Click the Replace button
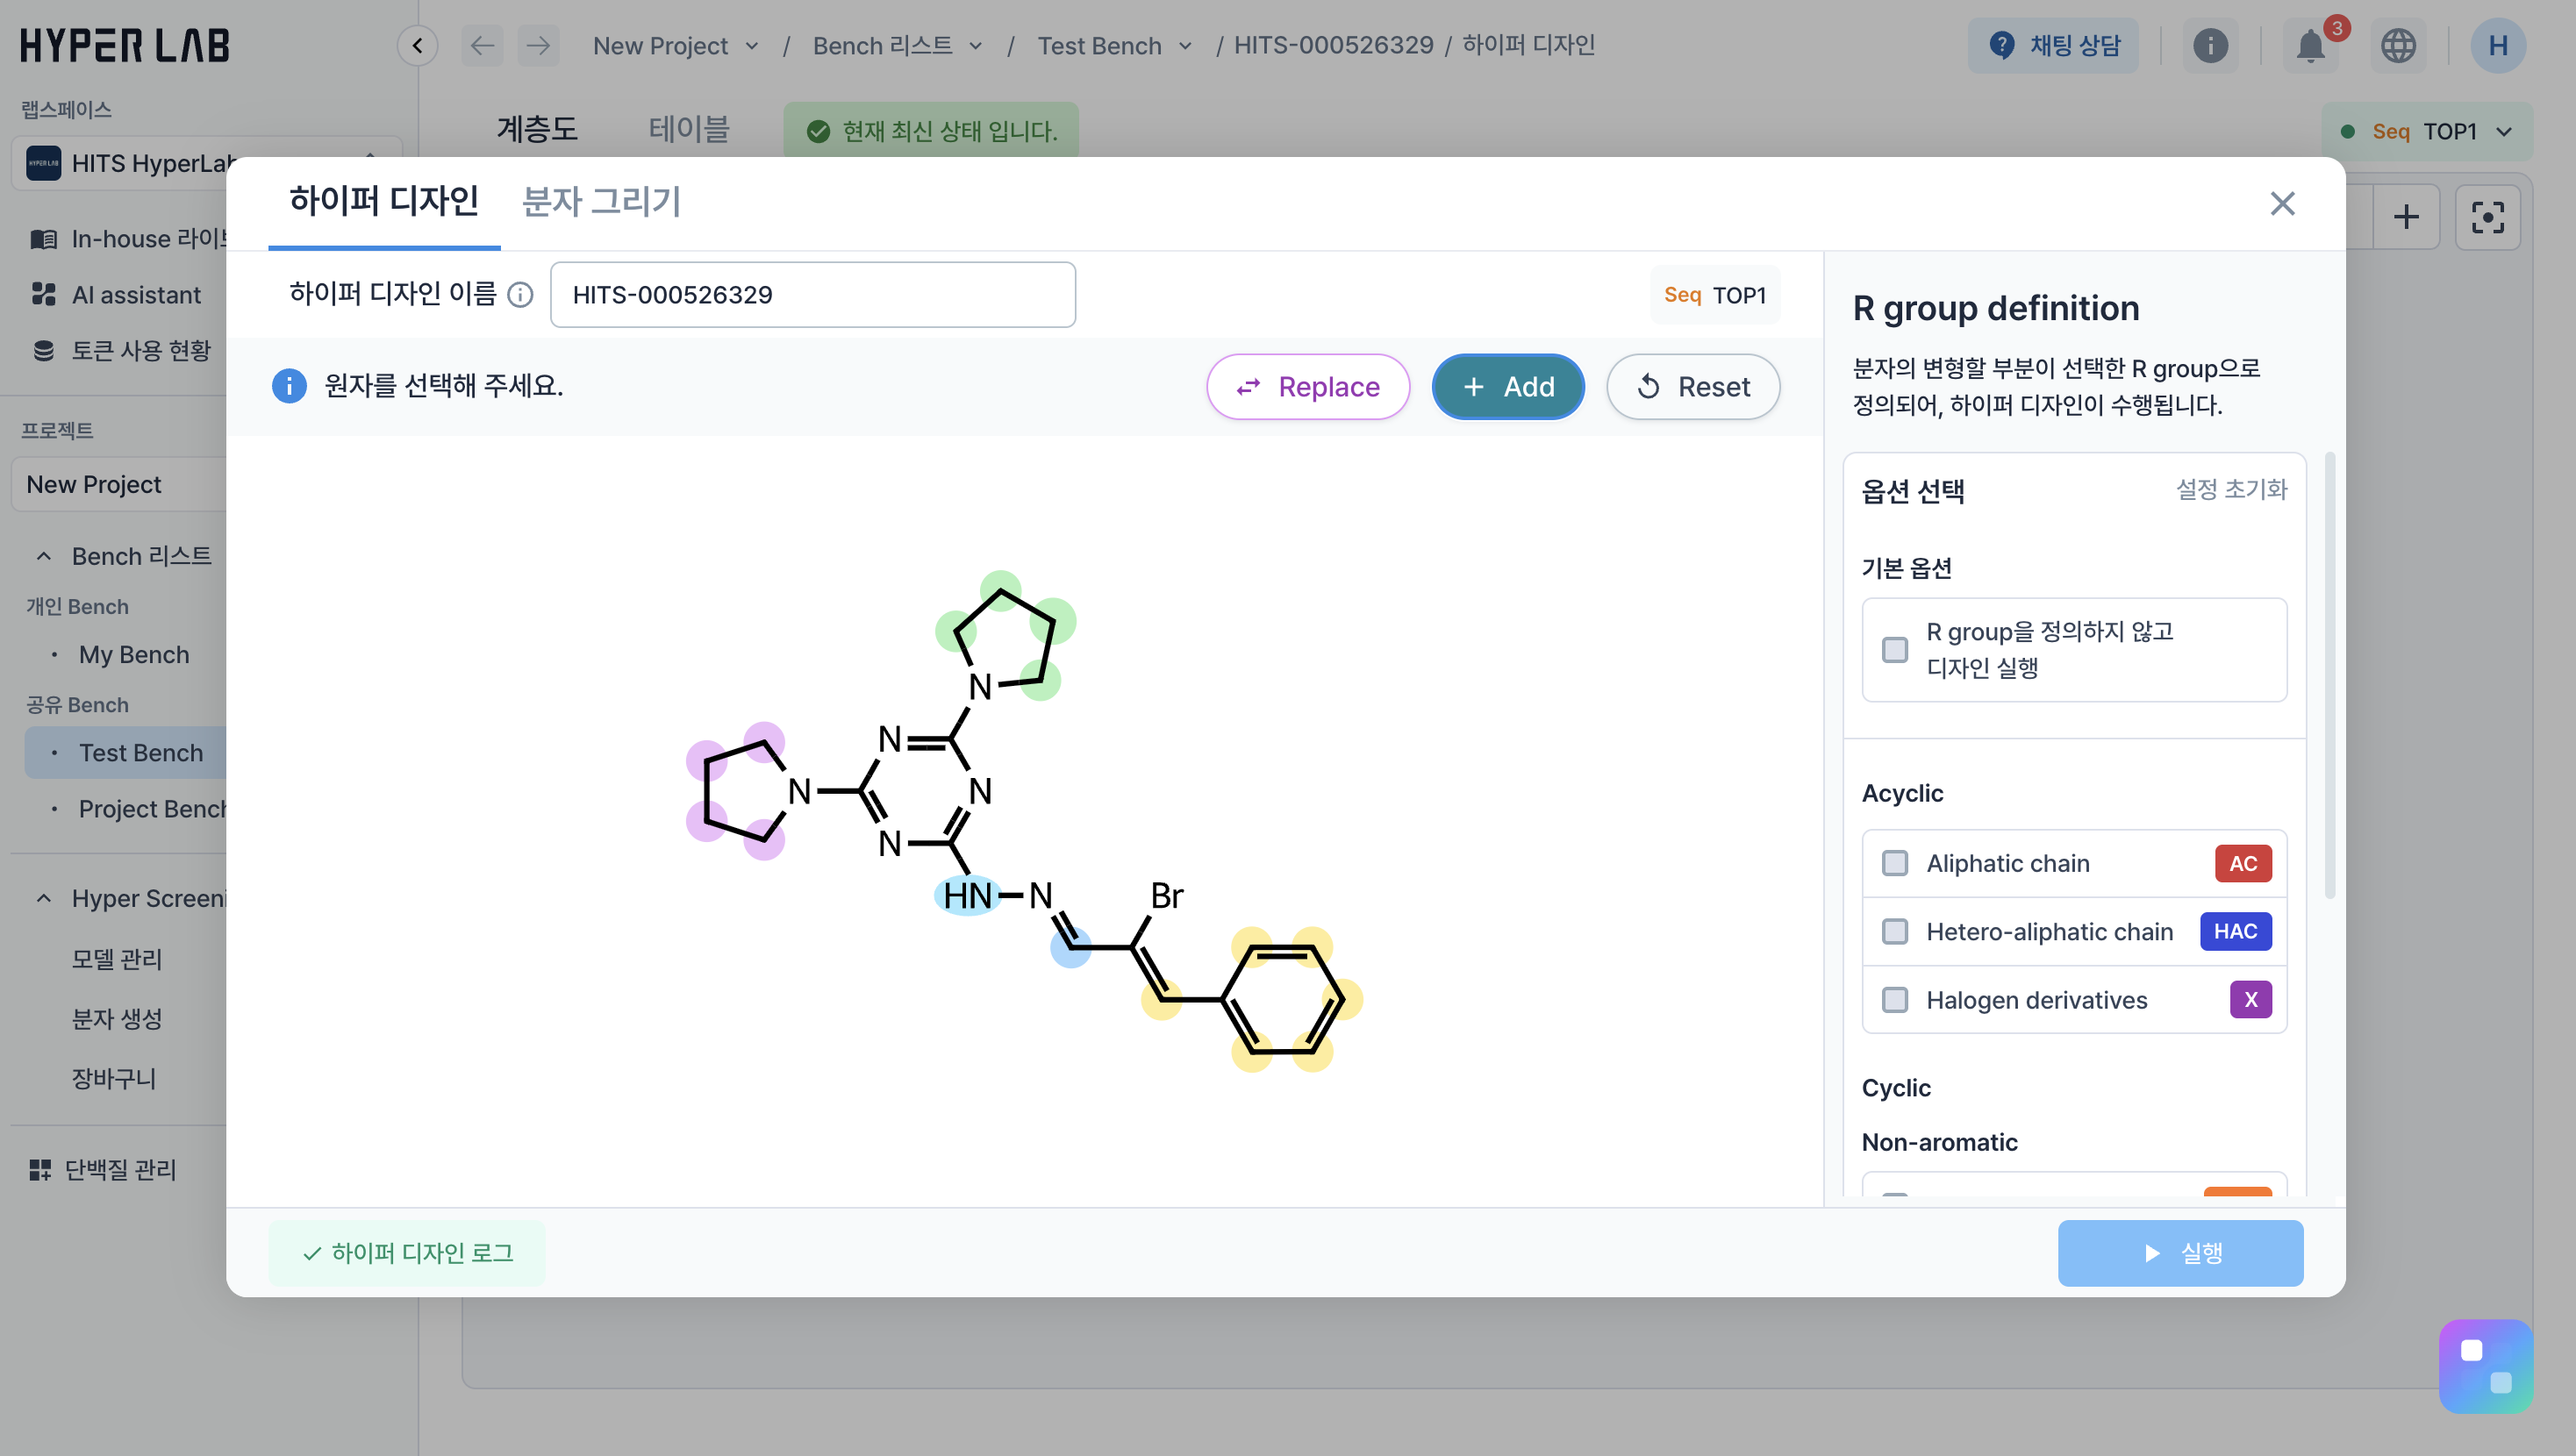 pyautogui.click(x=1307, y=387)
